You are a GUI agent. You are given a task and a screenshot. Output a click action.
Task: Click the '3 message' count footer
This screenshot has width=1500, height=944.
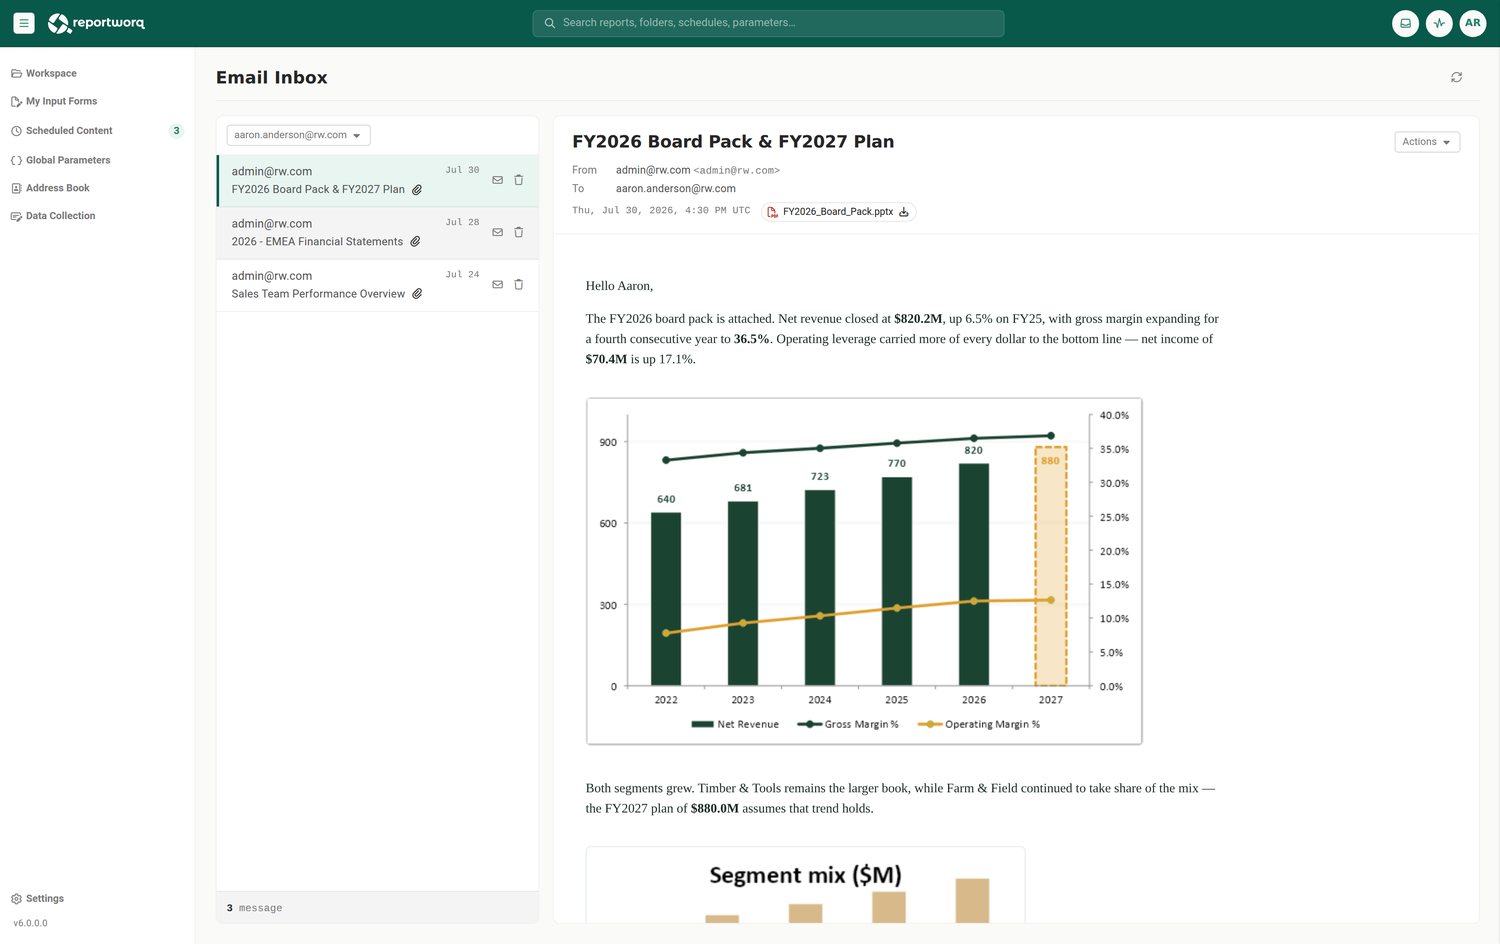click(254, 908)
